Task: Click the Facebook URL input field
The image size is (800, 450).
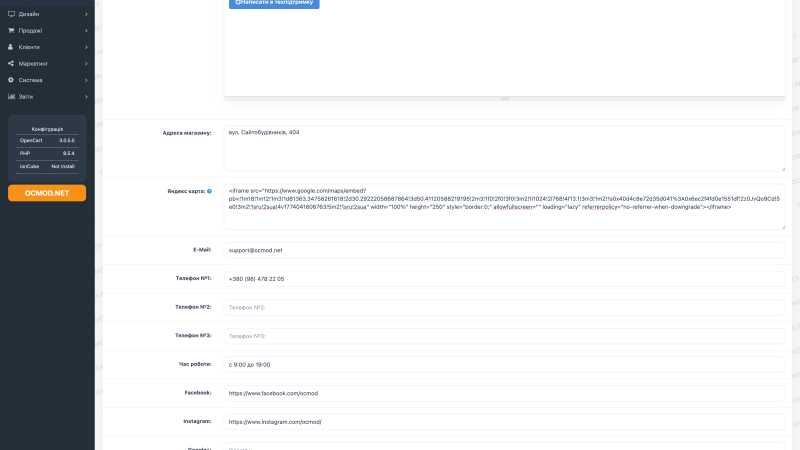Action: coord(505,393)
